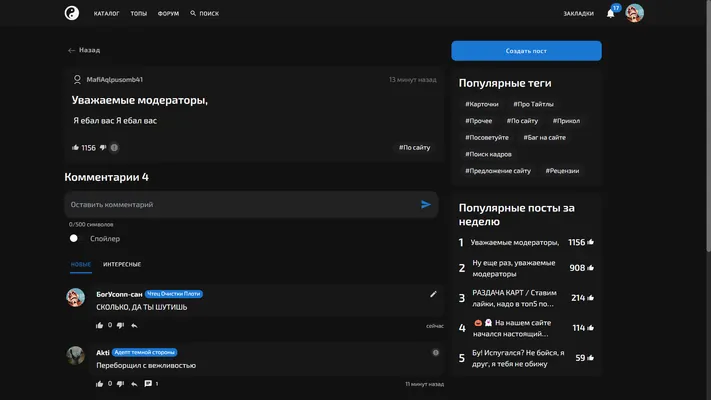Reply to БогУсопп-сан comment
Viewport: 711px width, 400px height.
click(134, 326)
